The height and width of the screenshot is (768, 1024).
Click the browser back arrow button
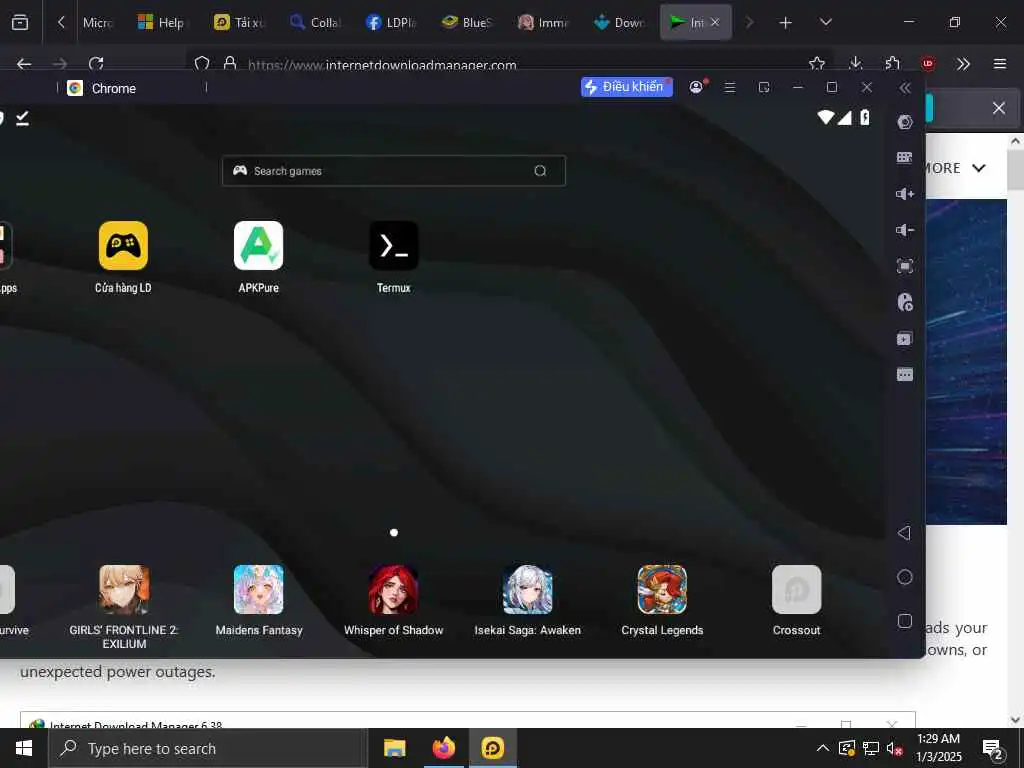pos(24,64)
